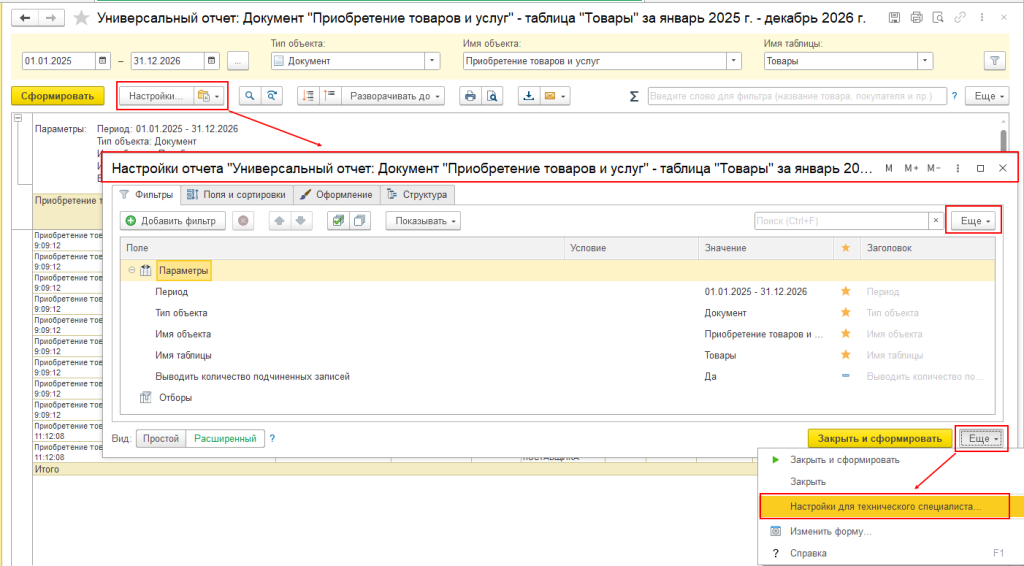Select the Расширенный view mode
The width and height of the screenshot is (1024, 566).
tap(224, 438)
